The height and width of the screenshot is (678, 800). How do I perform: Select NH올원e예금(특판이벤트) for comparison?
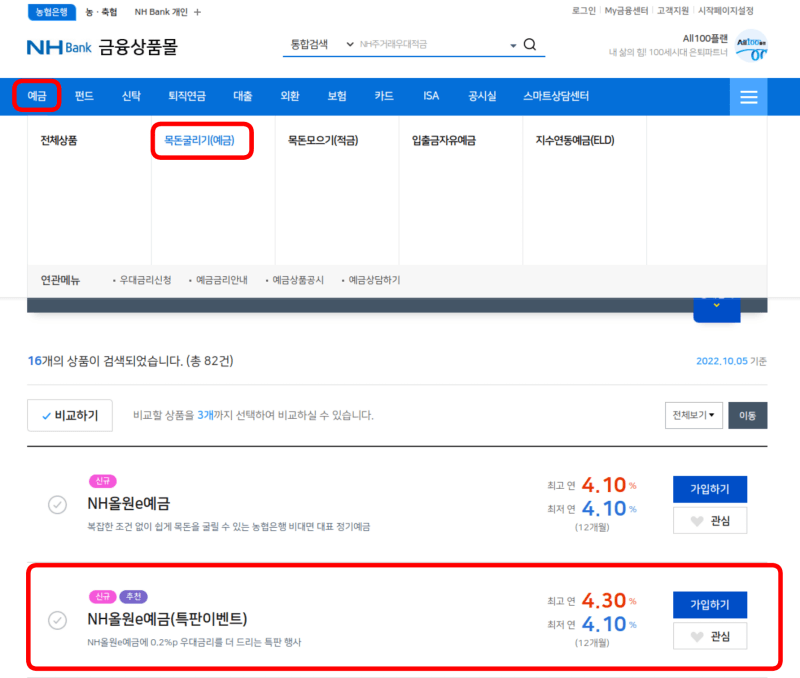coord(57,621)
